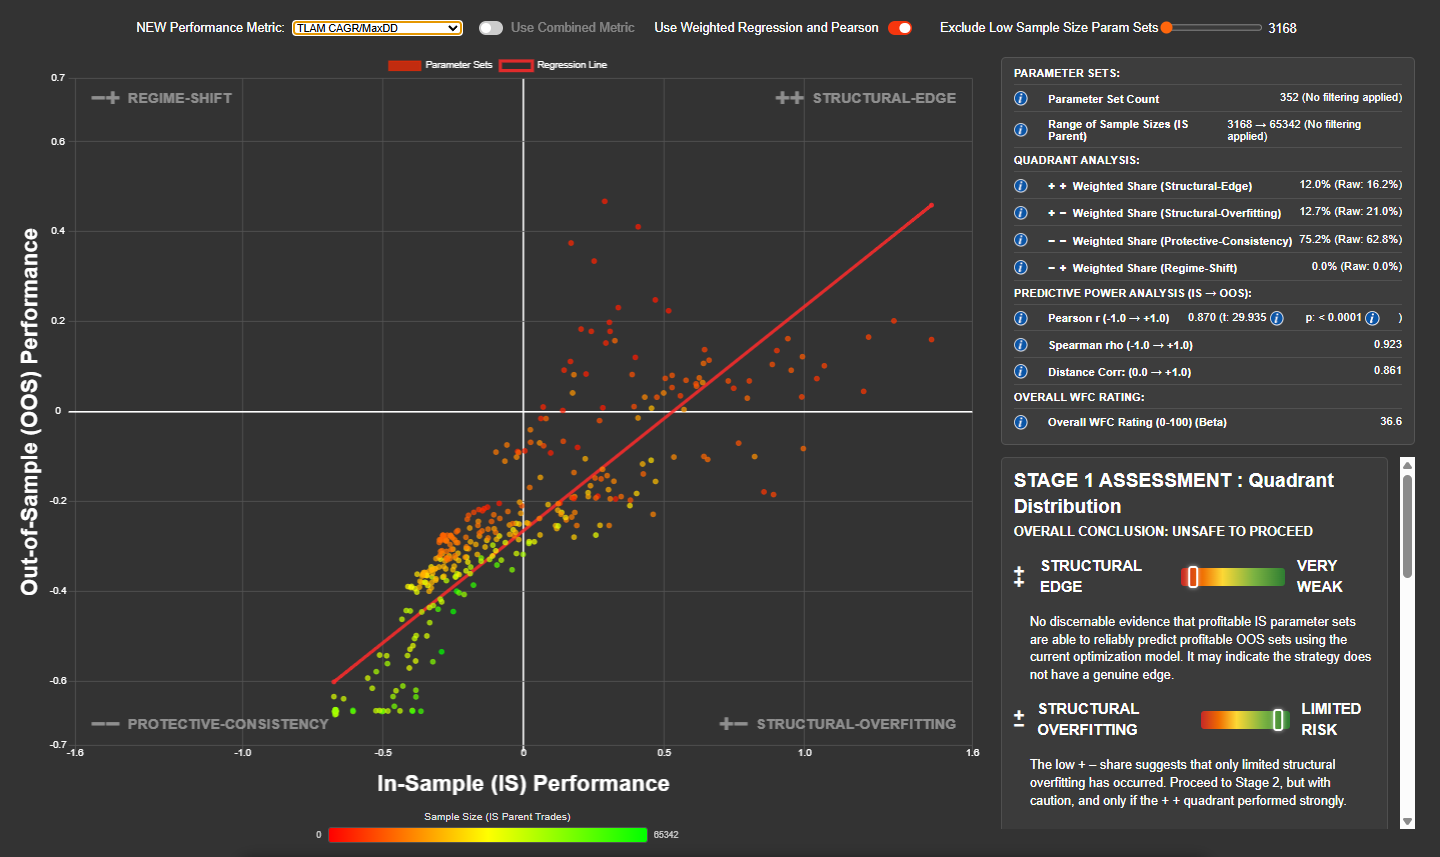Click info icon after p: < 0.0001
The width and height of the screenshot is (1440, 857).
[x=1373, y=318]
